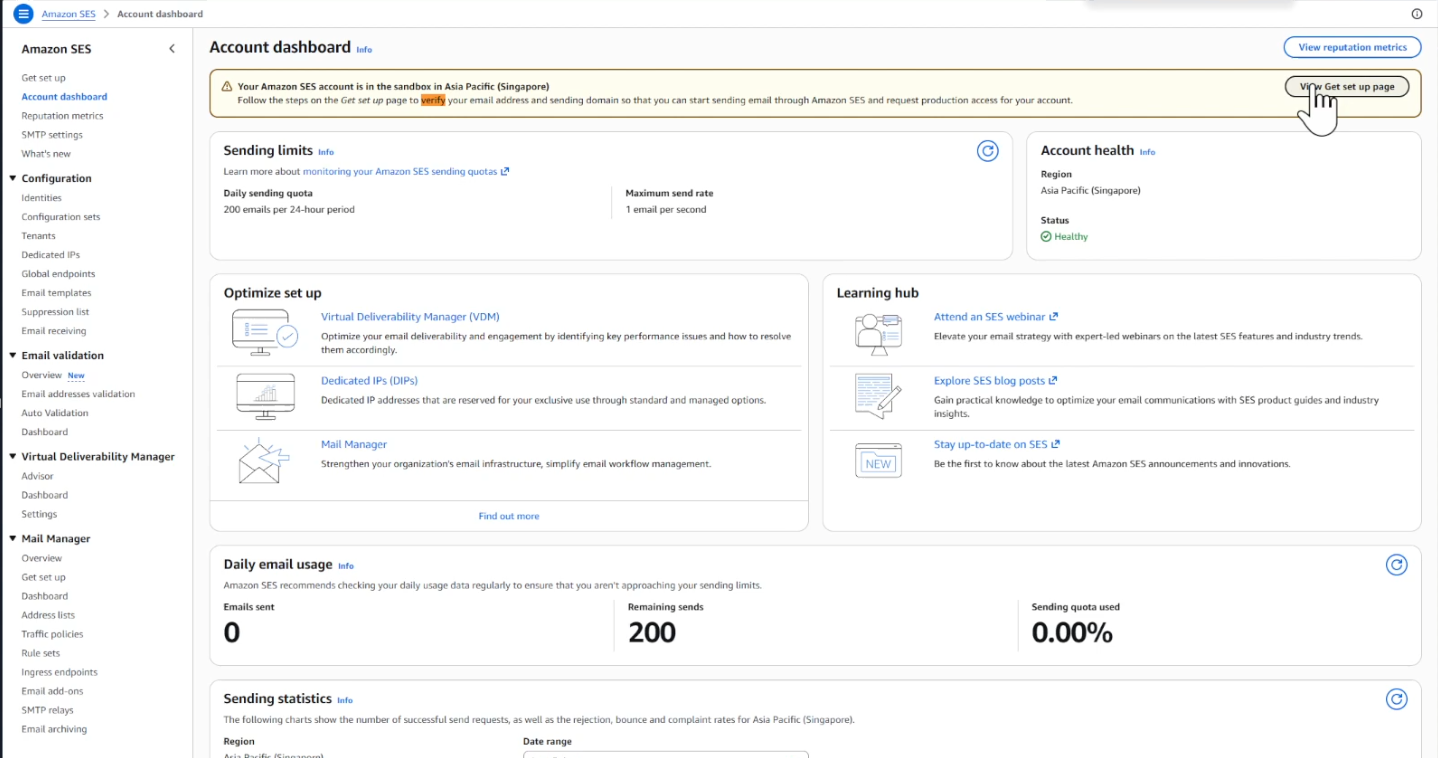Open Email receiving in sidebar
Image resolution: width=1438 pixels, height=758 pixels.
[x=54, y=331]
